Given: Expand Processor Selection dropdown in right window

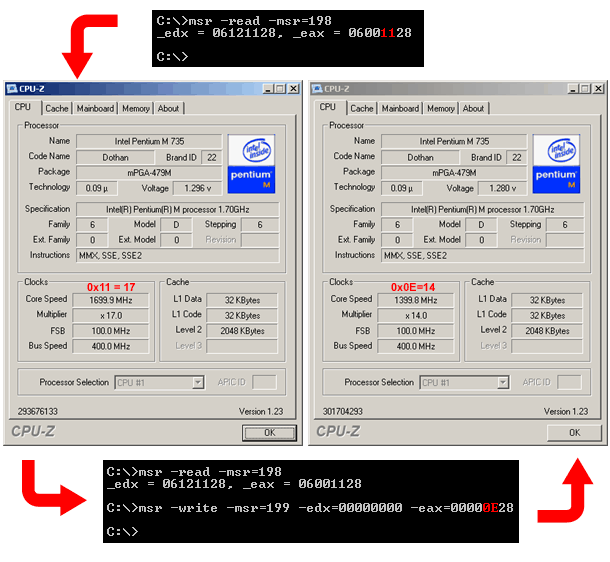Looking at the screenshot, I should (503, 383).
